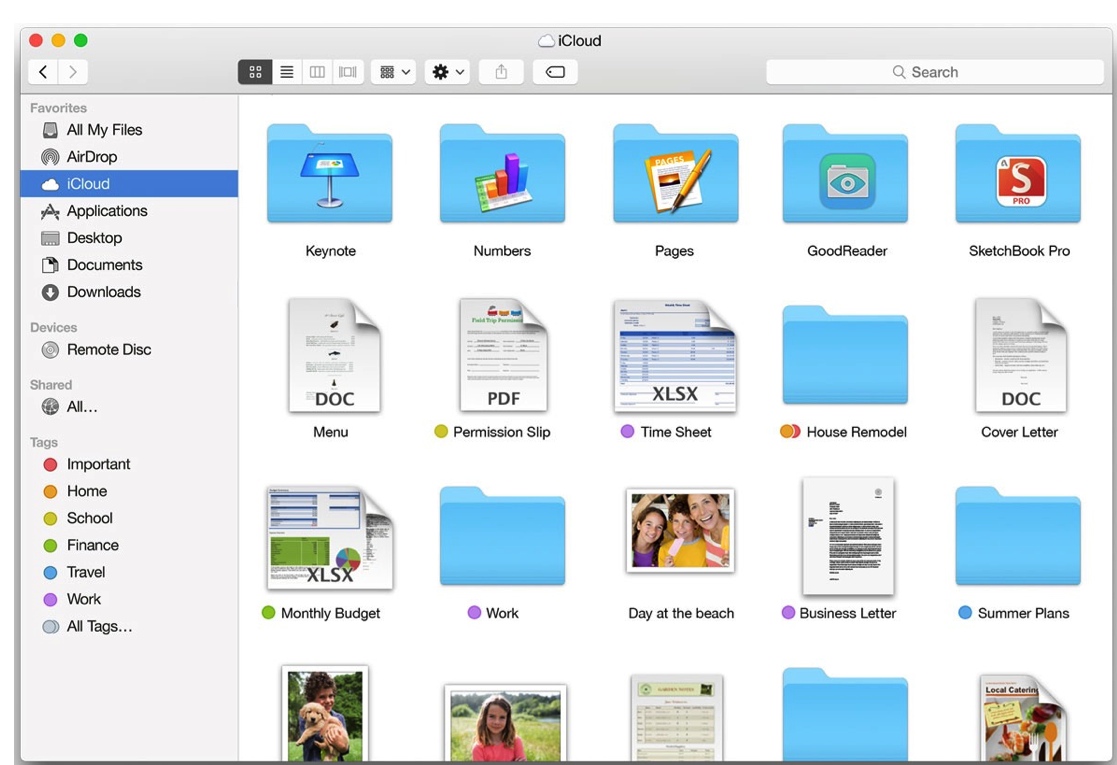Image resolution: width=1117 pixels, height=765 pixels.
Task: Click the "Devices" sidebar heading
Action: [53, 328]
